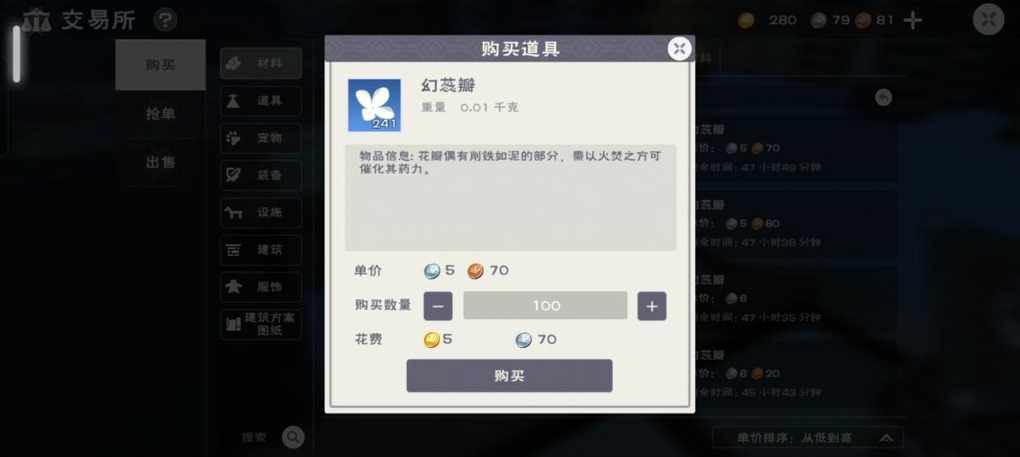
Task: Switch to the 拾单 tab
Action: pos(161,114)
